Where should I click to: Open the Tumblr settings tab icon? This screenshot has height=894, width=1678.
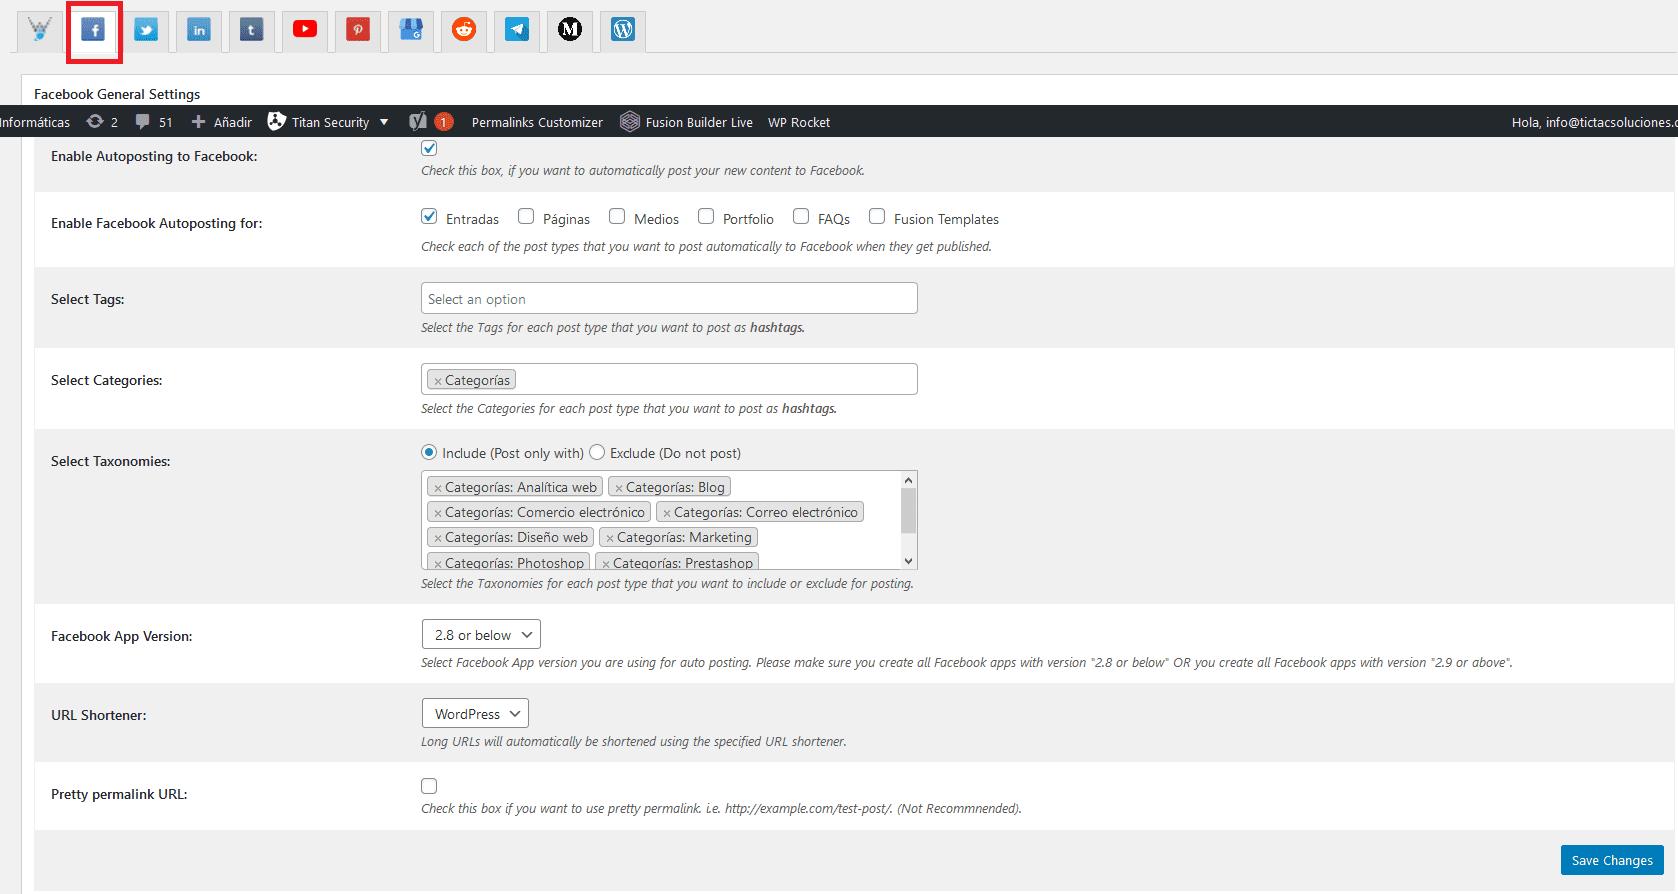pos(252,30)
